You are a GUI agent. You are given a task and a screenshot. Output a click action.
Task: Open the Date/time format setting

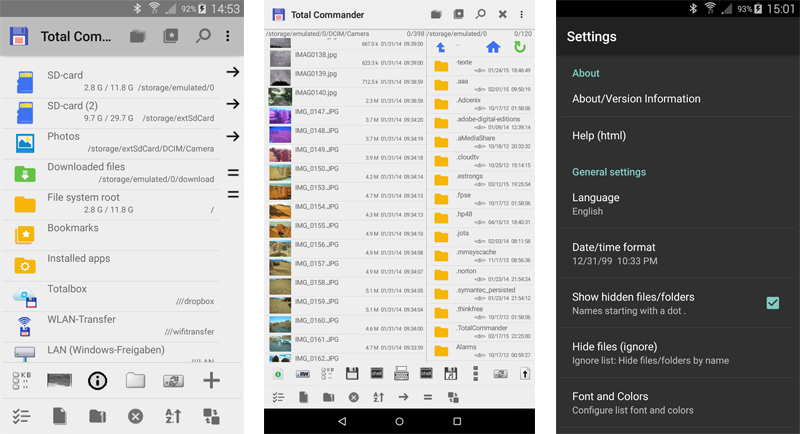point(678,253)
